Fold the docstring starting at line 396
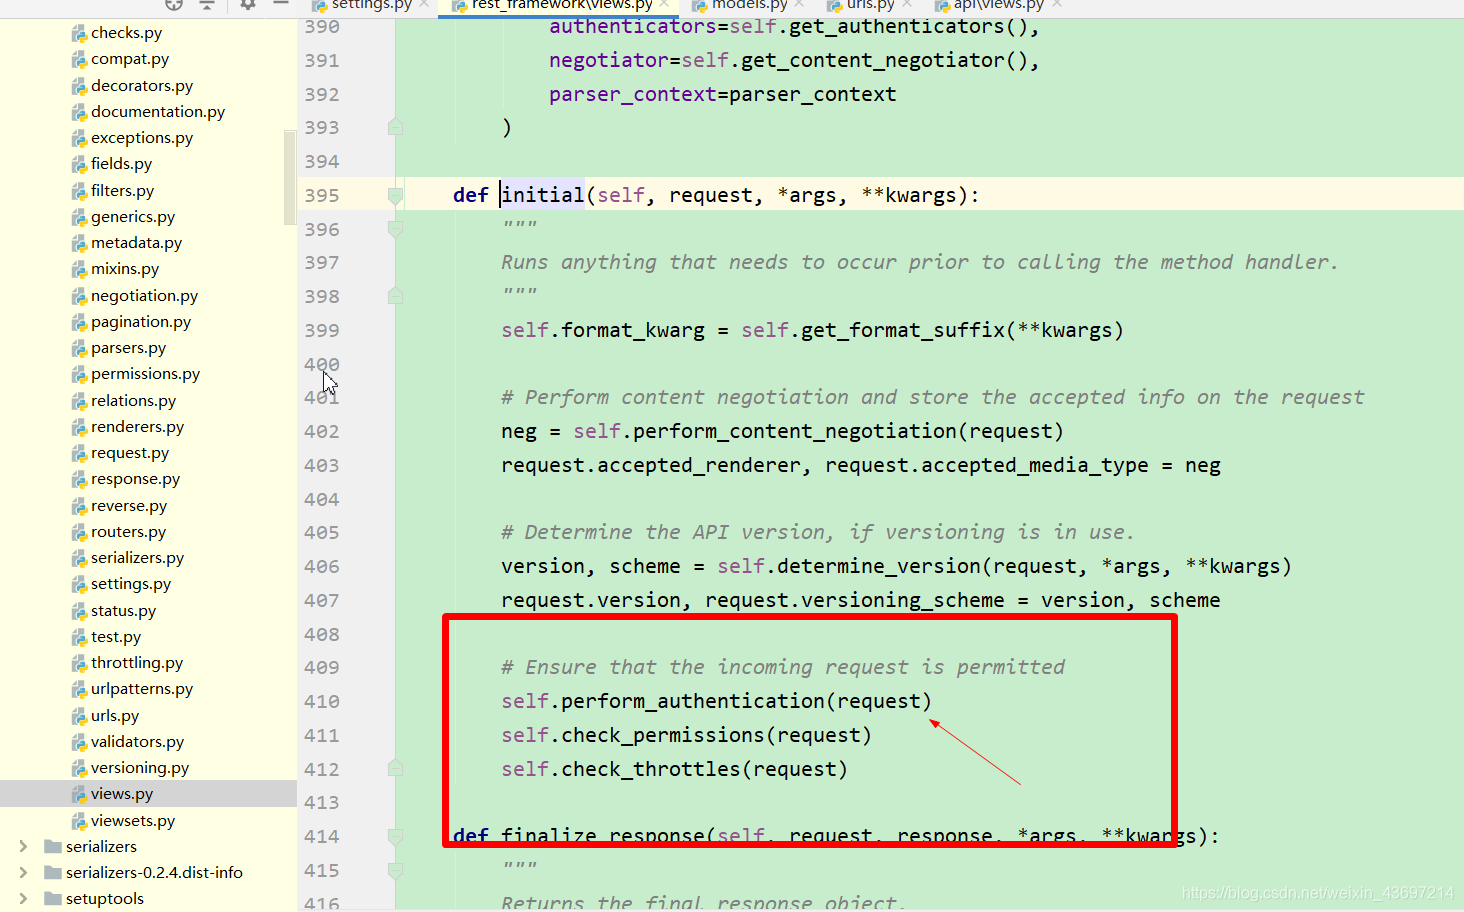The height and width of the screenshot is (912, 1464). 396,229
